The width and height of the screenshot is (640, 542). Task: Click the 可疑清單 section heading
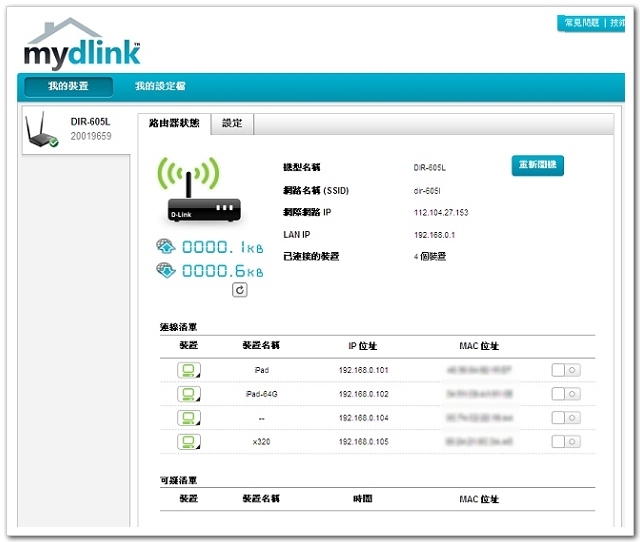[x=178, y=480]
